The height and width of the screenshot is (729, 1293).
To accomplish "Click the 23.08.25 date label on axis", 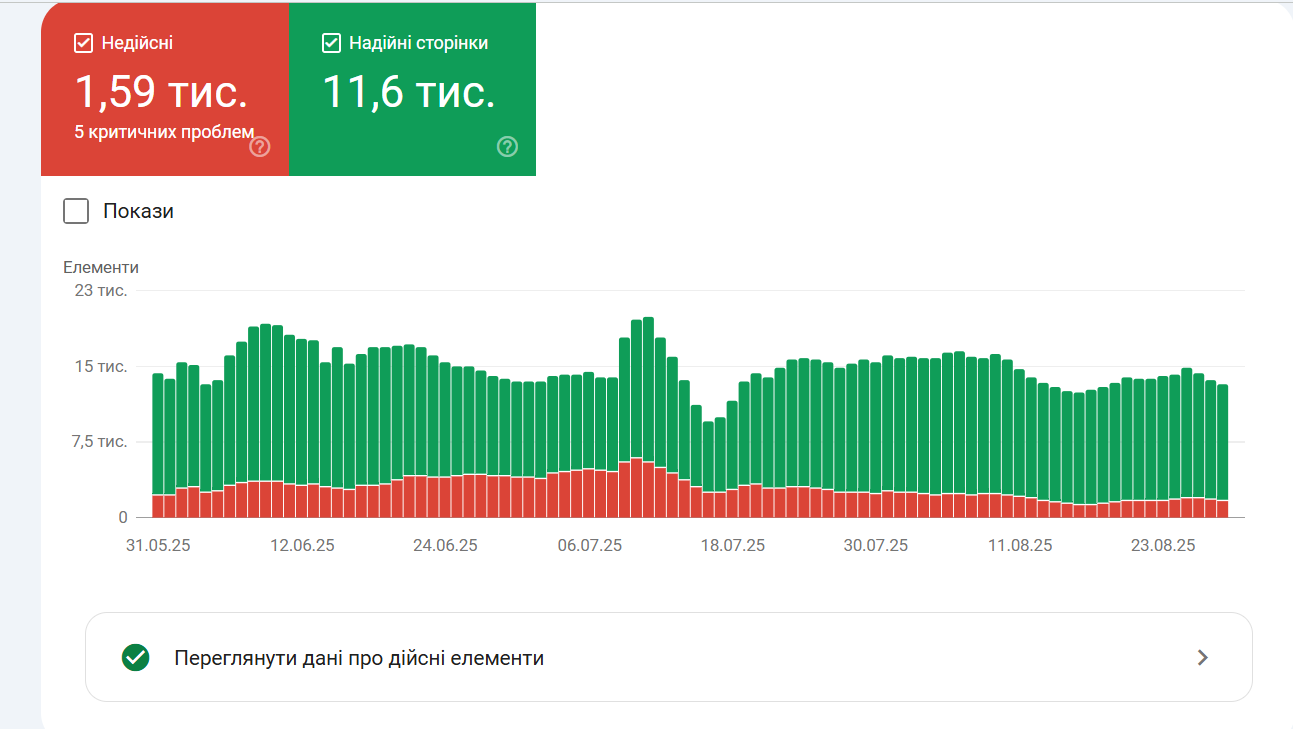I will pos(1163,545).
